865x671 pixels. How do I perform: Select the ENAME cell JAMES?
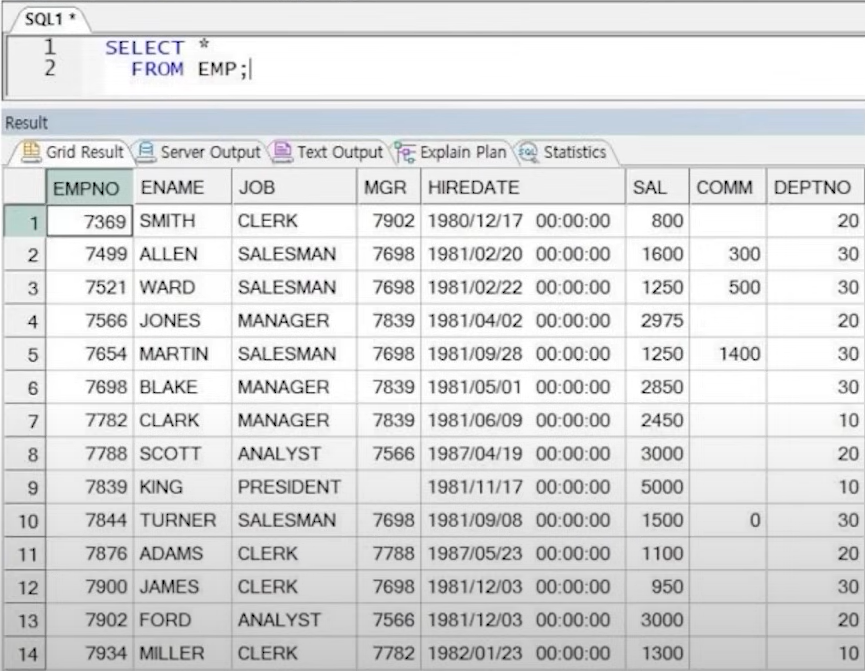pyautogui.click(x=183, y=587)
